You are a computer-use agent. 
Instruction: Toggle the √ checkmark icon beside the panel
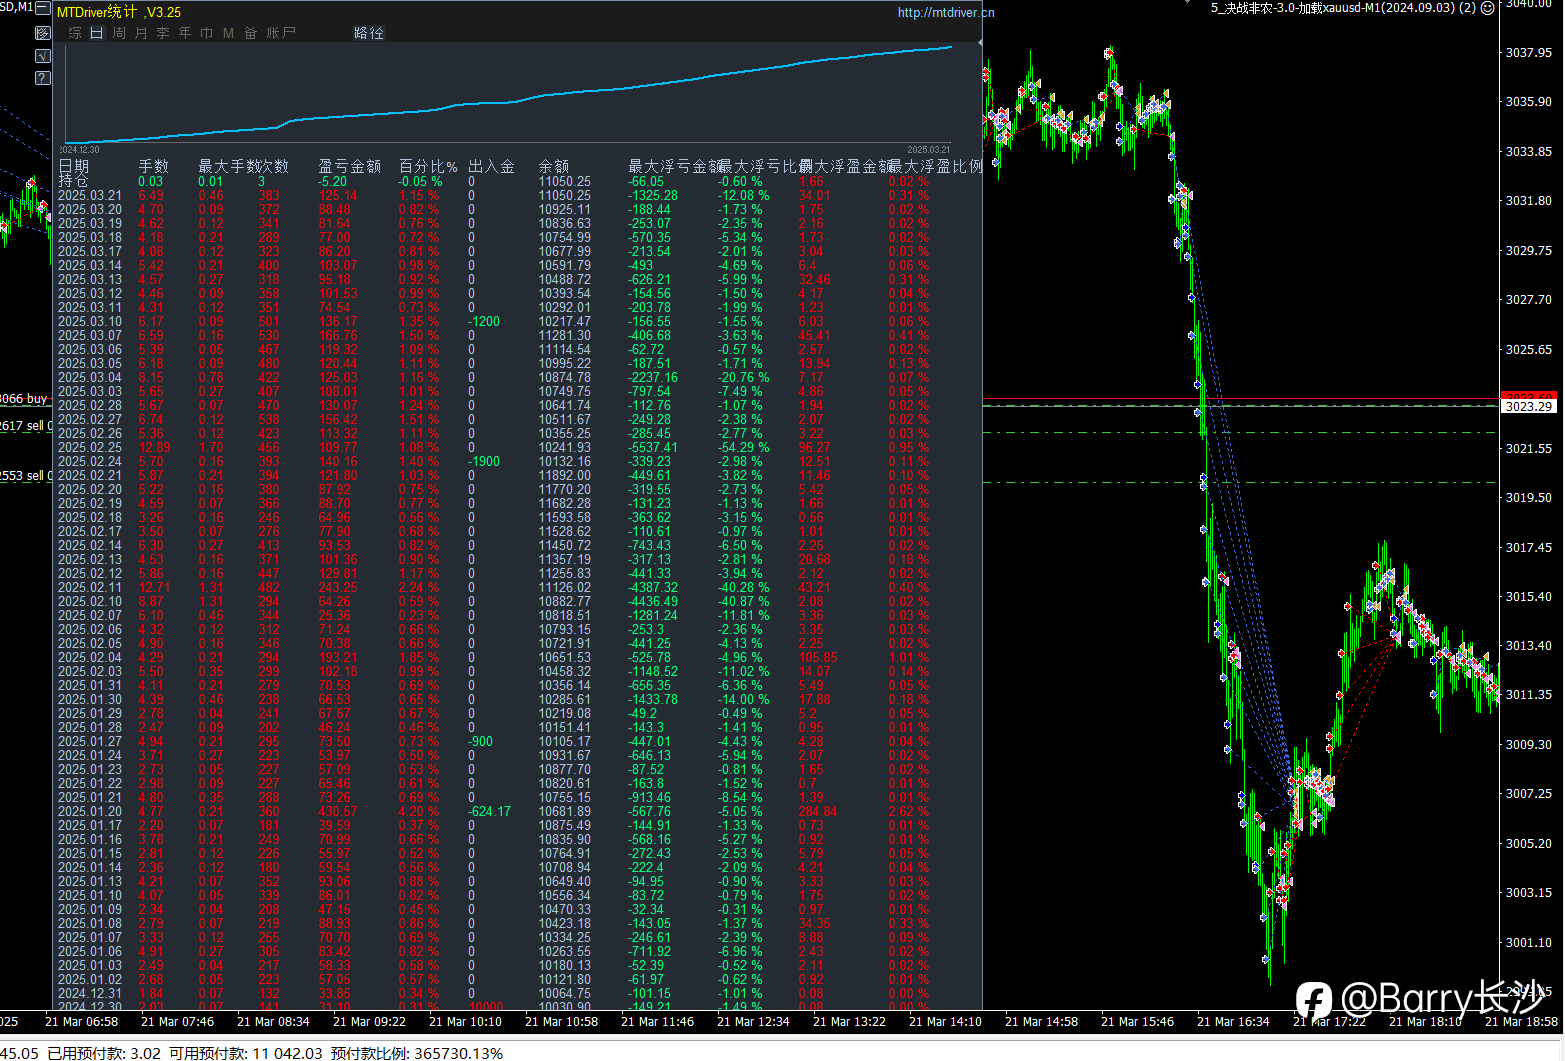[x=42, y=56]
